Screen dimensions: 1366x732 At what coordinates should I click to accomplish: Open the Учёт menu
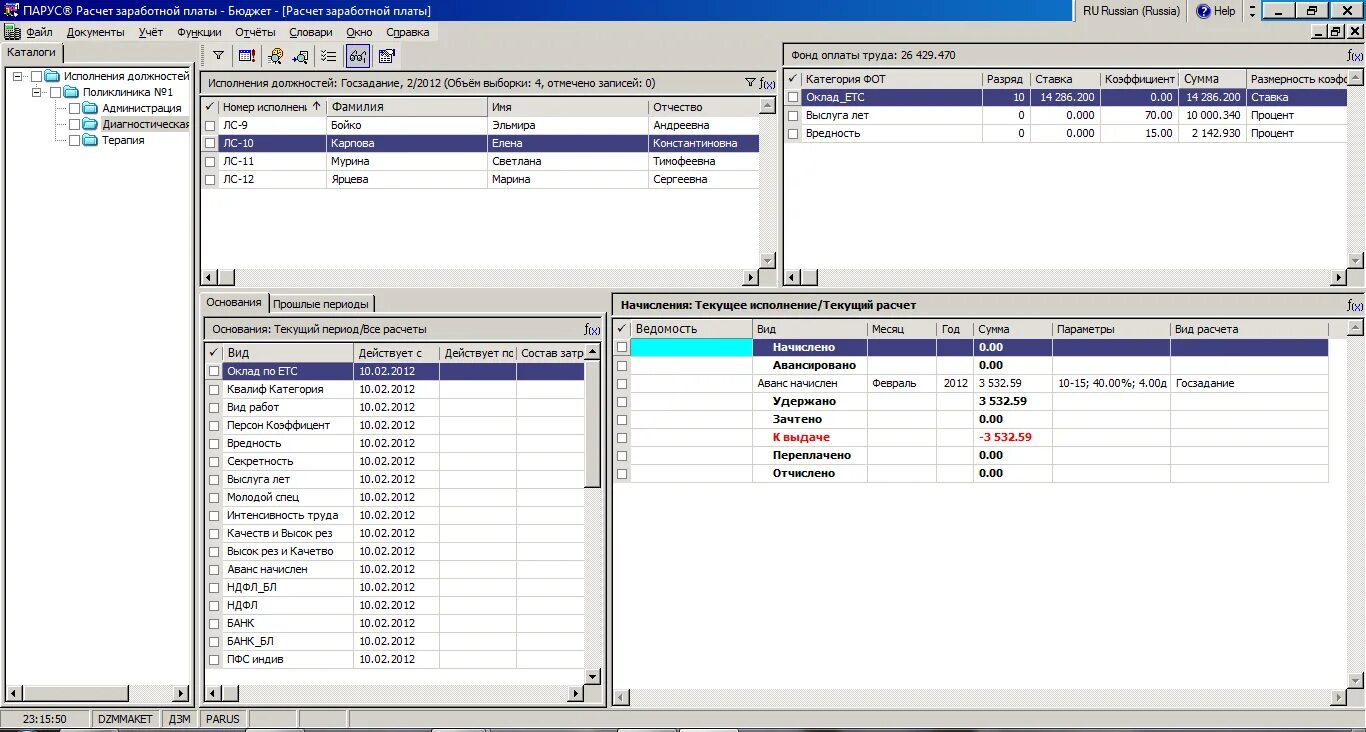151,32
